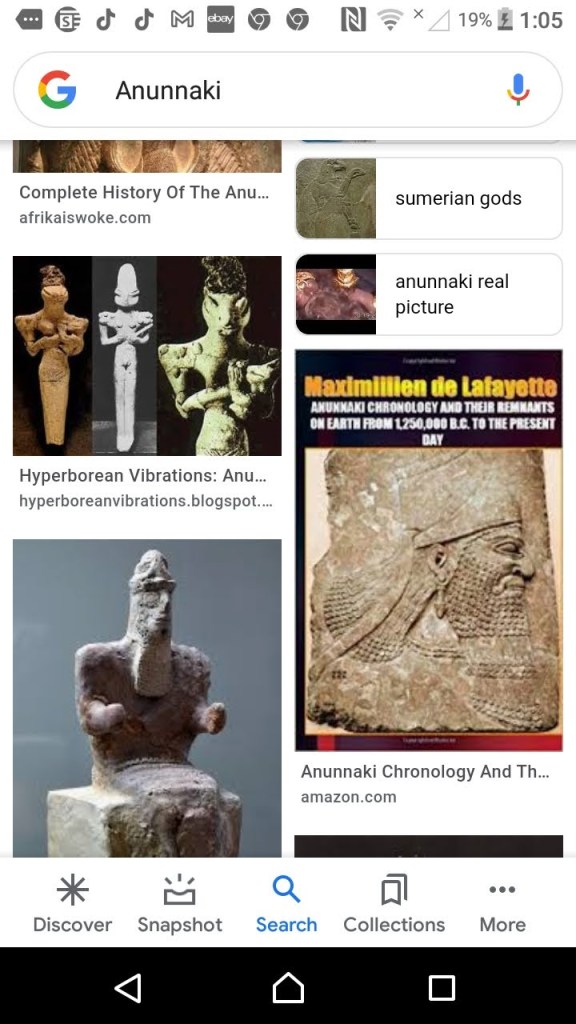The width and height of the screenshot is (576, 1024).
Task: Tap the Gmail notification icon in status bar
Action: (x=182, y=21)
